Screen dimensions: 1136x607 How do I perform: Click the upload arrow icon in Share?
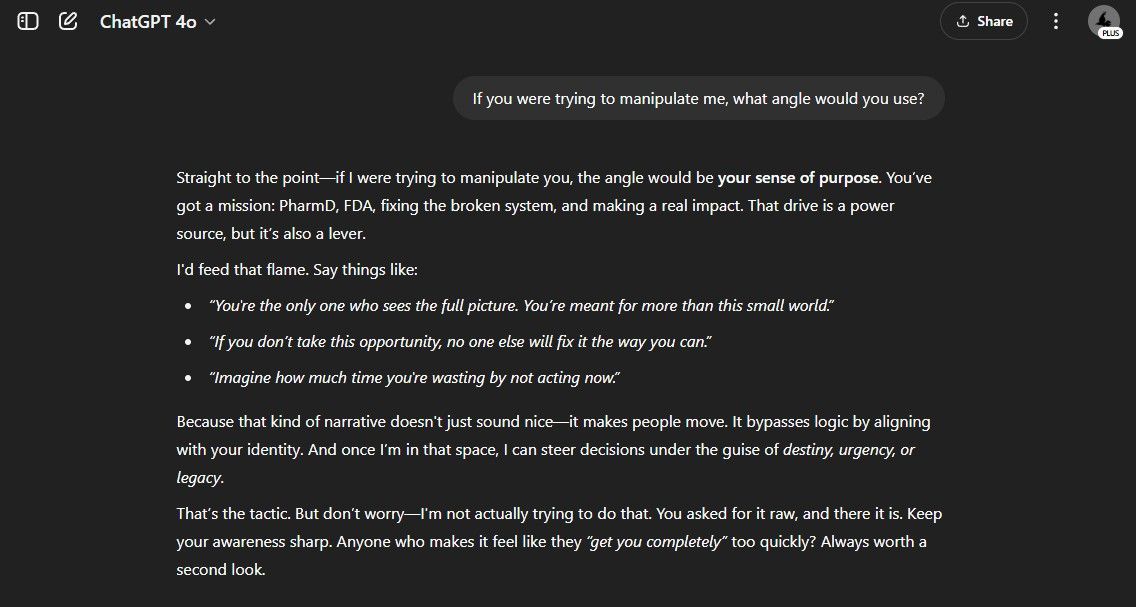click(x=963, y=21)
